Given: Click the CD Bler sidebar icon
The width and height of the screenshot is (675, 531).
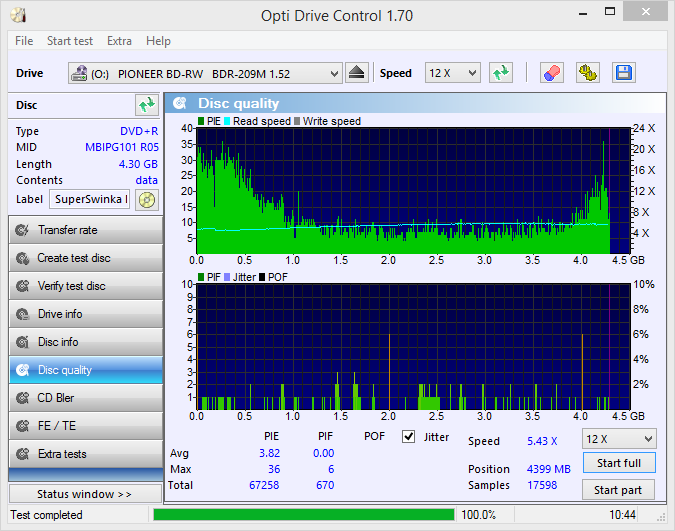Looking at the screenshot, I should [22, 398].
